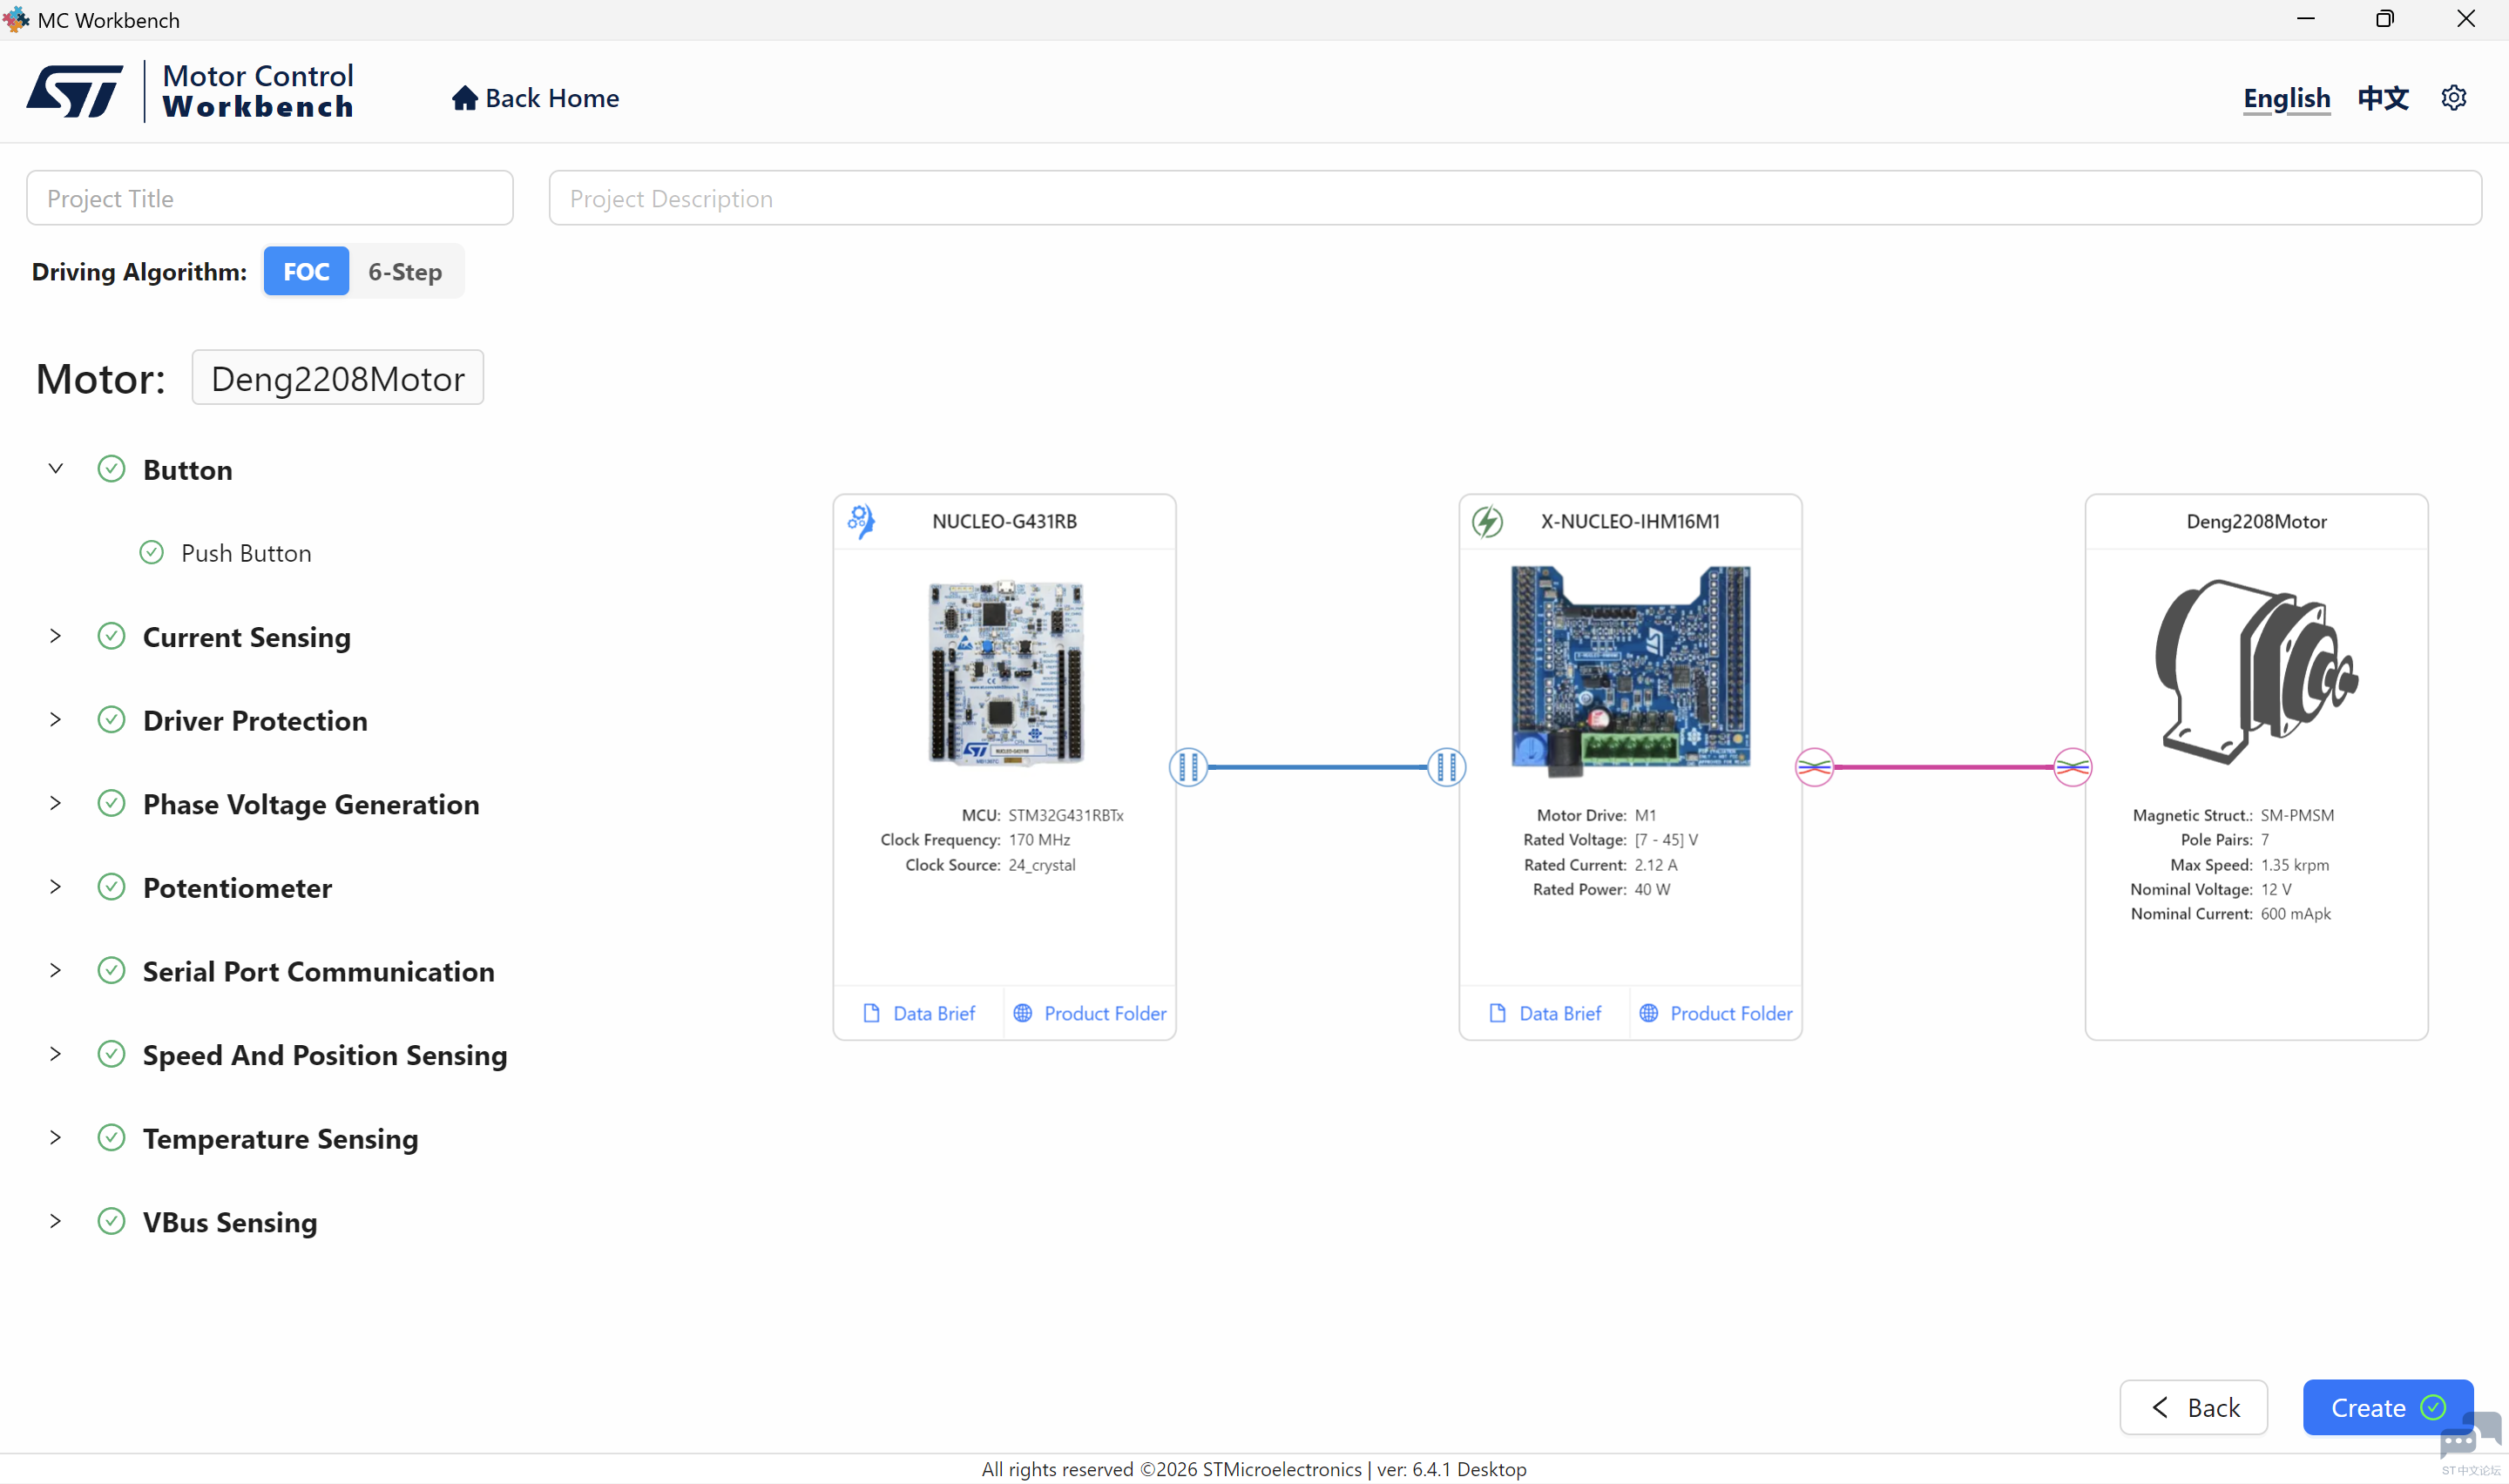
Task: Click the check icon beside Temperature Sensing
Action: (x=111, y=1138)
